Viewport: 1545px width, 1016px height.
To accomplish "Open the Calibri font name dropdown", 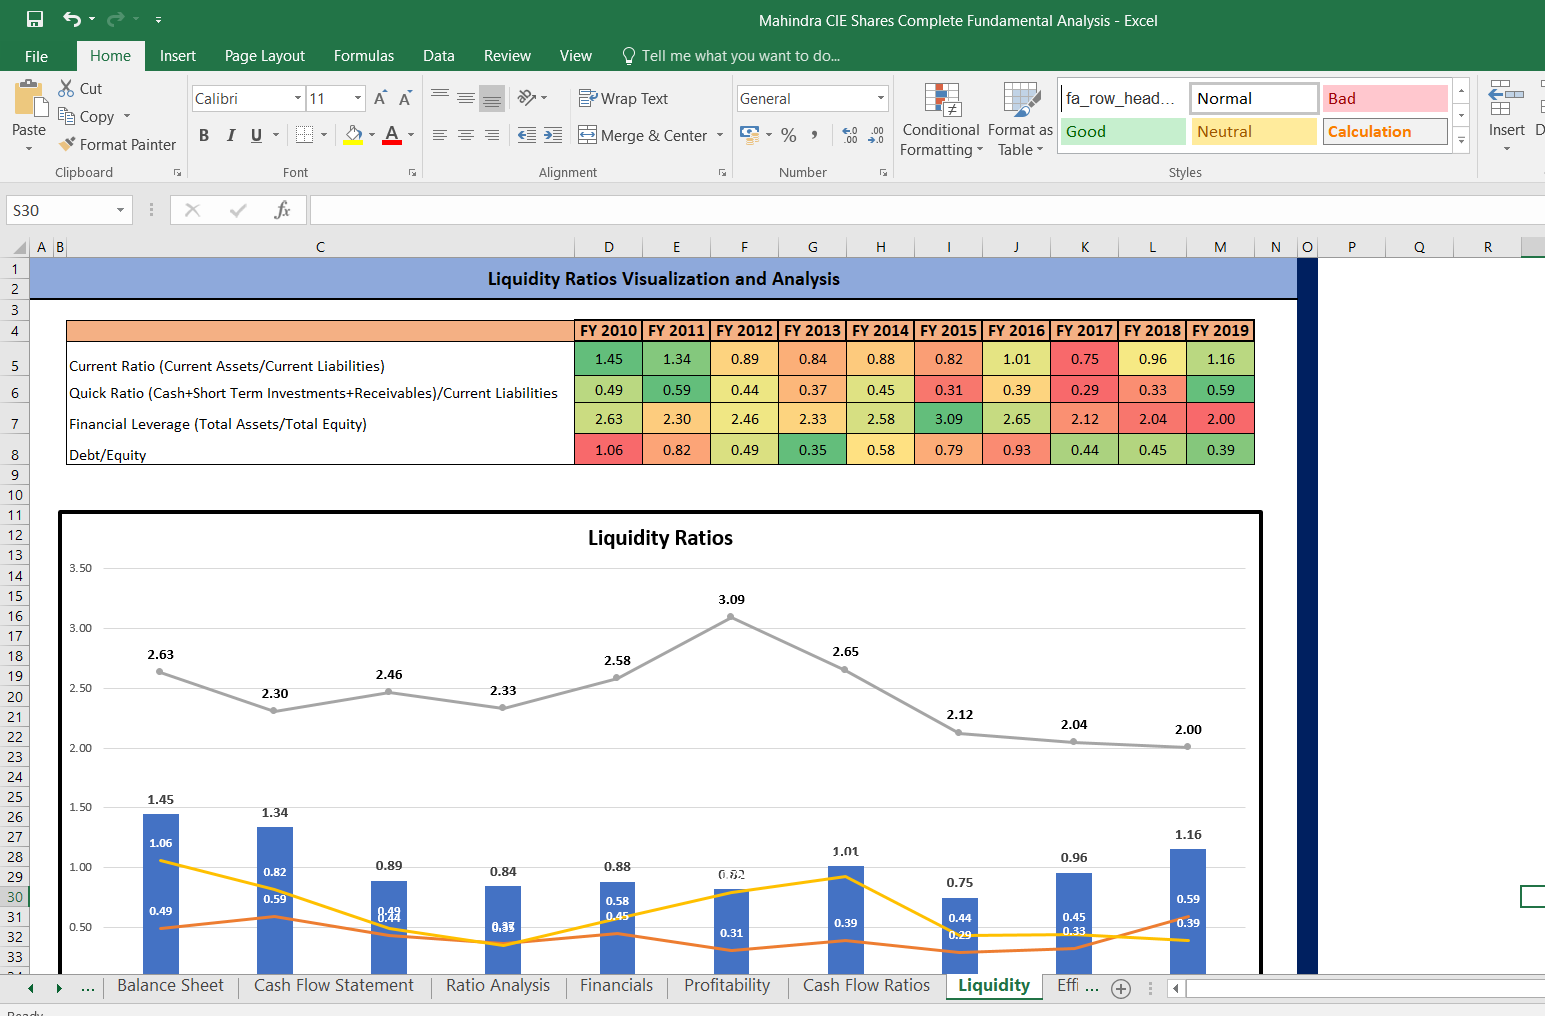I will click(298, 98).
